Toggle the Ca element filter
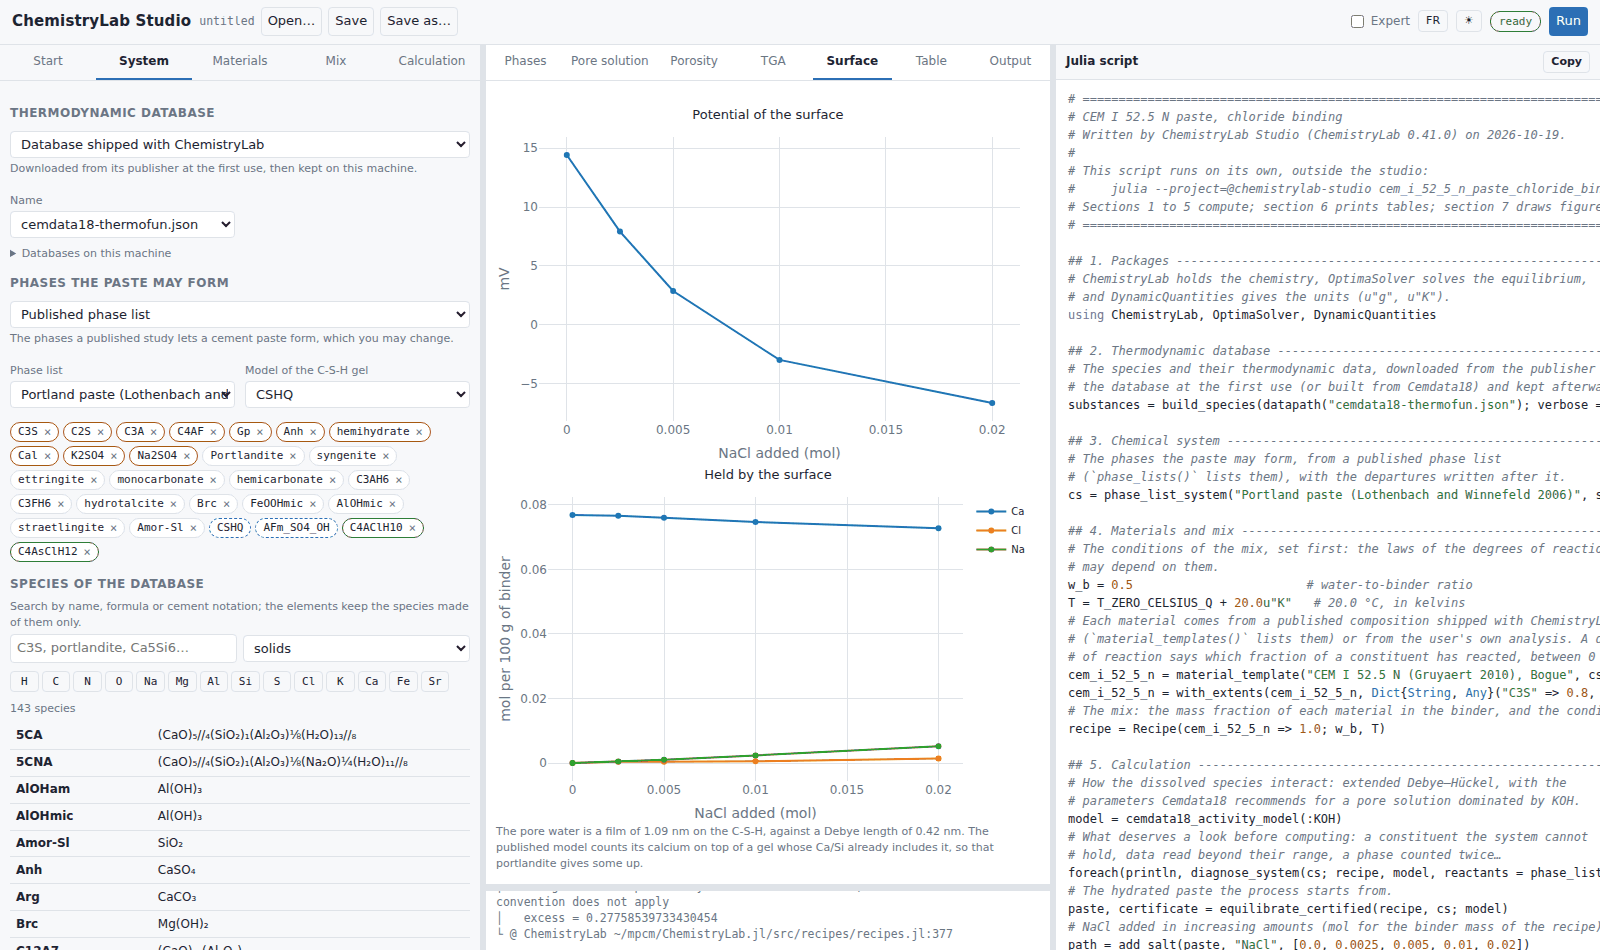The height and width of the screenshot is (950, 1600). point(372,681)
